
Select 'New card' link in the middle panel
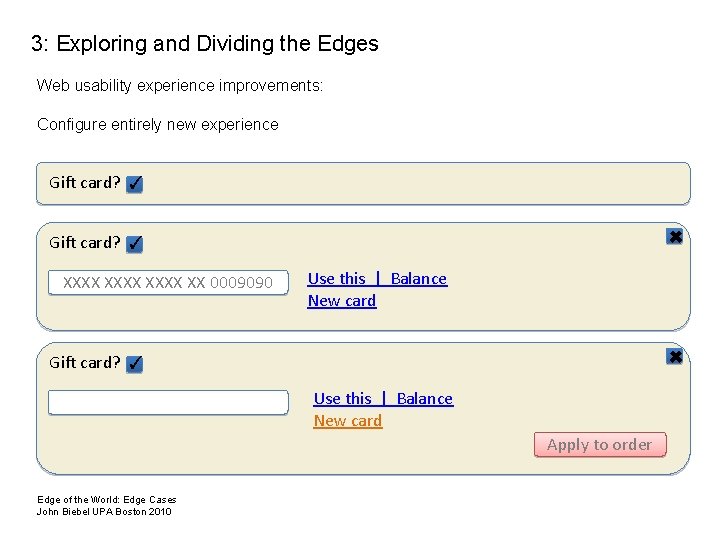coord(342,301)
